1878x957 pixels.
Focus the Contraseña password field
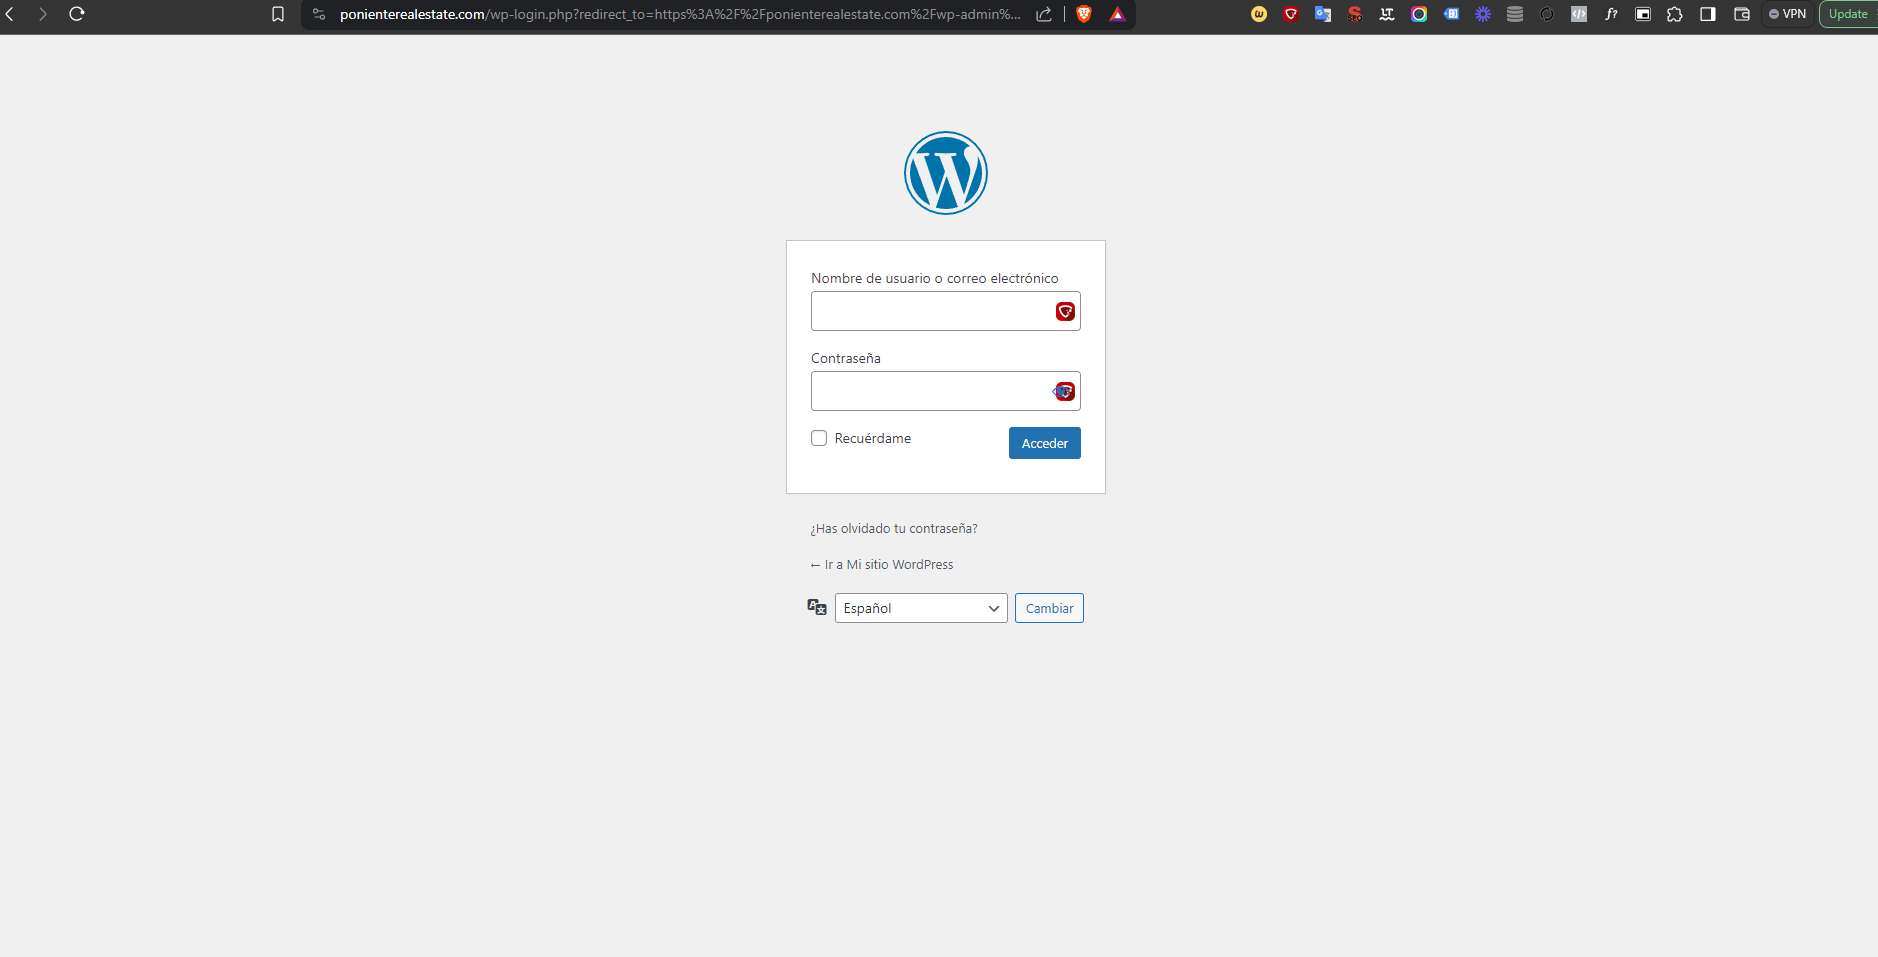coord(946,391)
